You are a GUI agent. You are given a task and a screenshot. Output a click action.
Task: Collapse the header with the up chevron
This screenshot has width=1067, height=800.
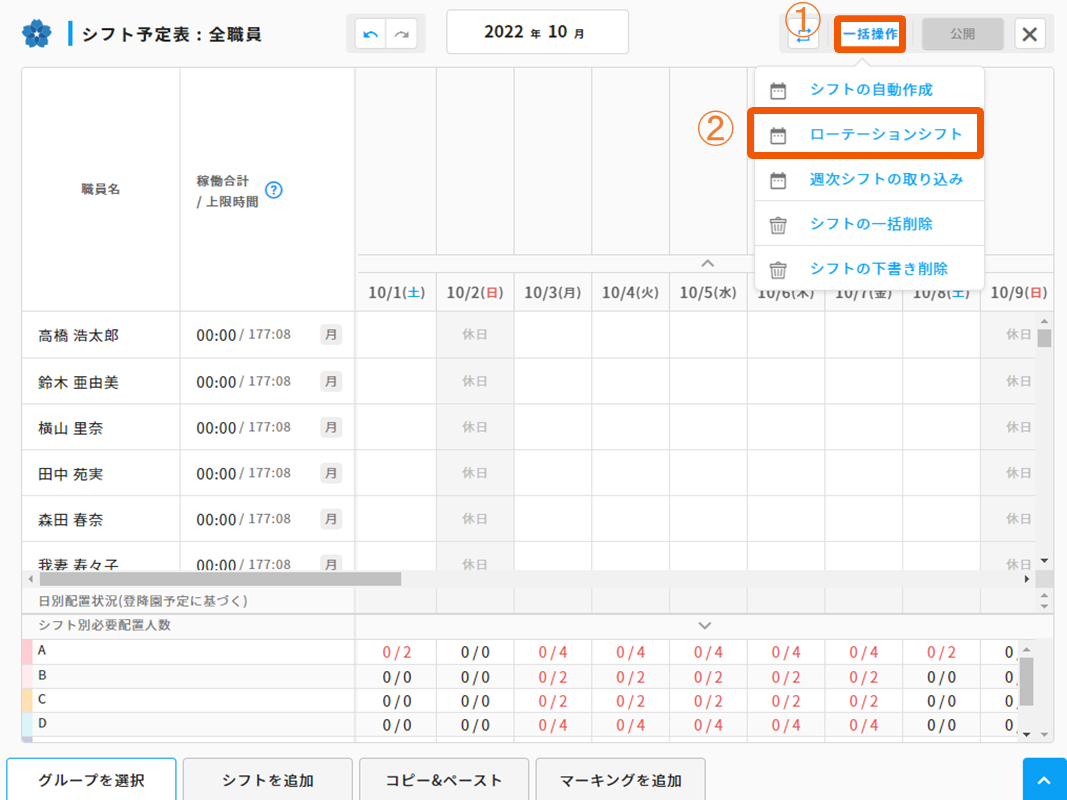click(x=707, y=263)
